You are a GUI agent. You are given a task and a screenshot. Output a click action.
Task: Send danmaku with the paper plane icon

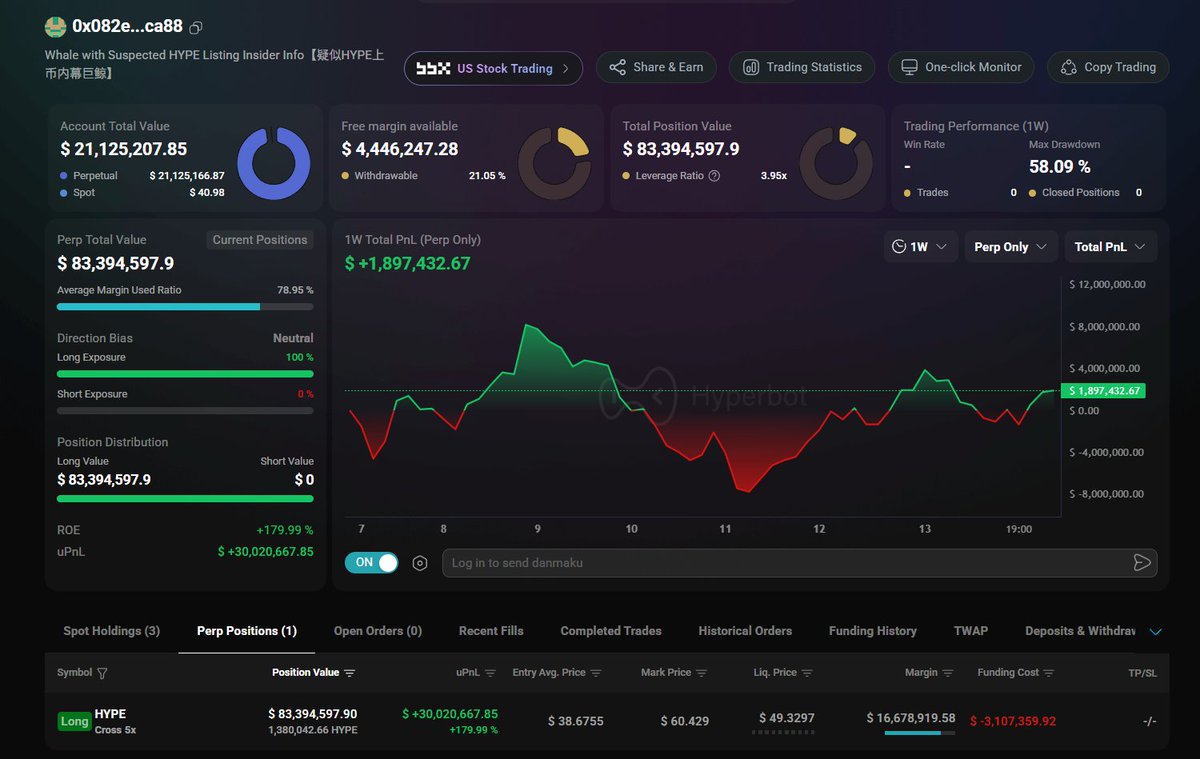point(1142,563)
